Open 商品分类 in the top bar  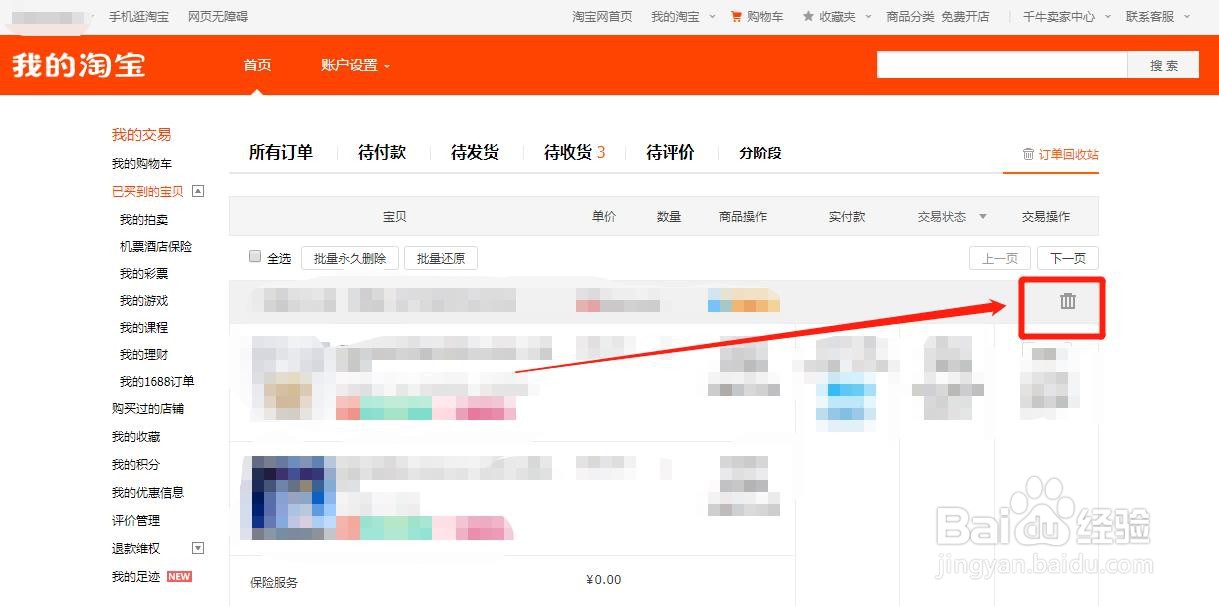(910, 17)
